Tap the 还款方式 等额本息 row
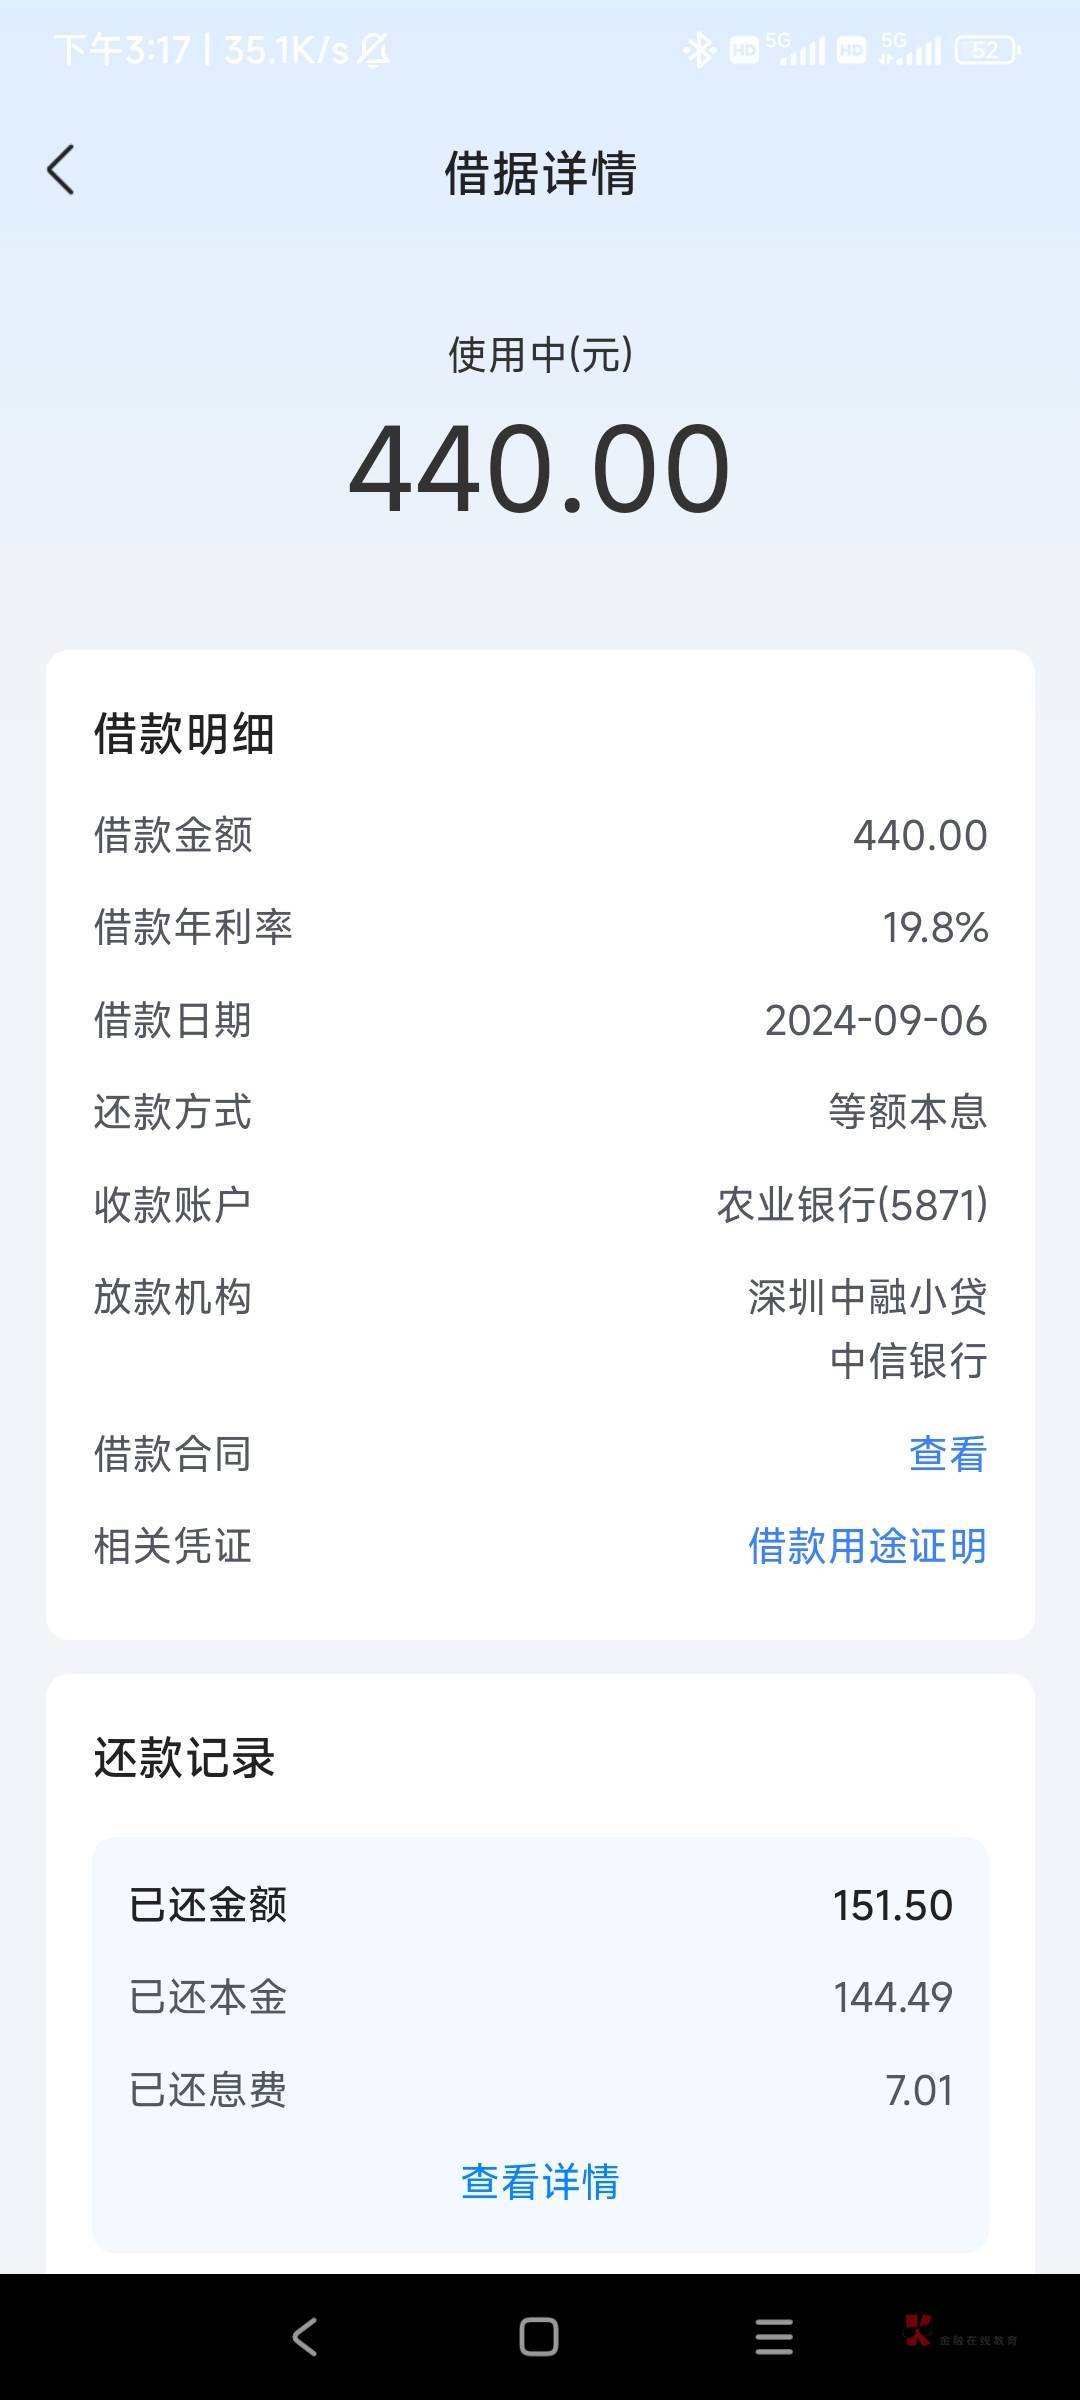The height and width of the screenshot is (2400, 1080). pos(540,1112)
